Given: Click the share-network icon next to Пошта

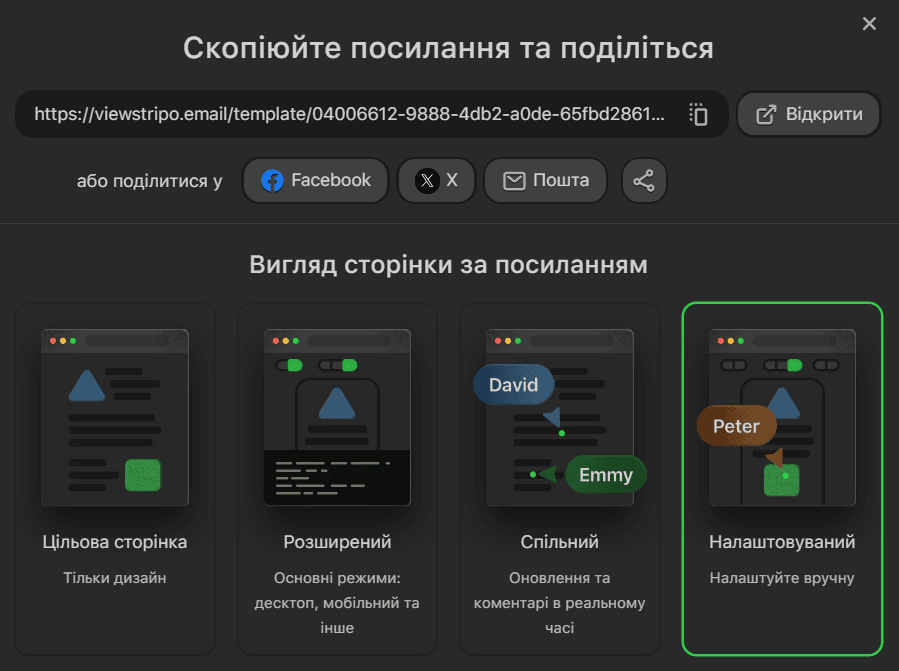Looking at the screenshot, I should click(x=644, y=180).
